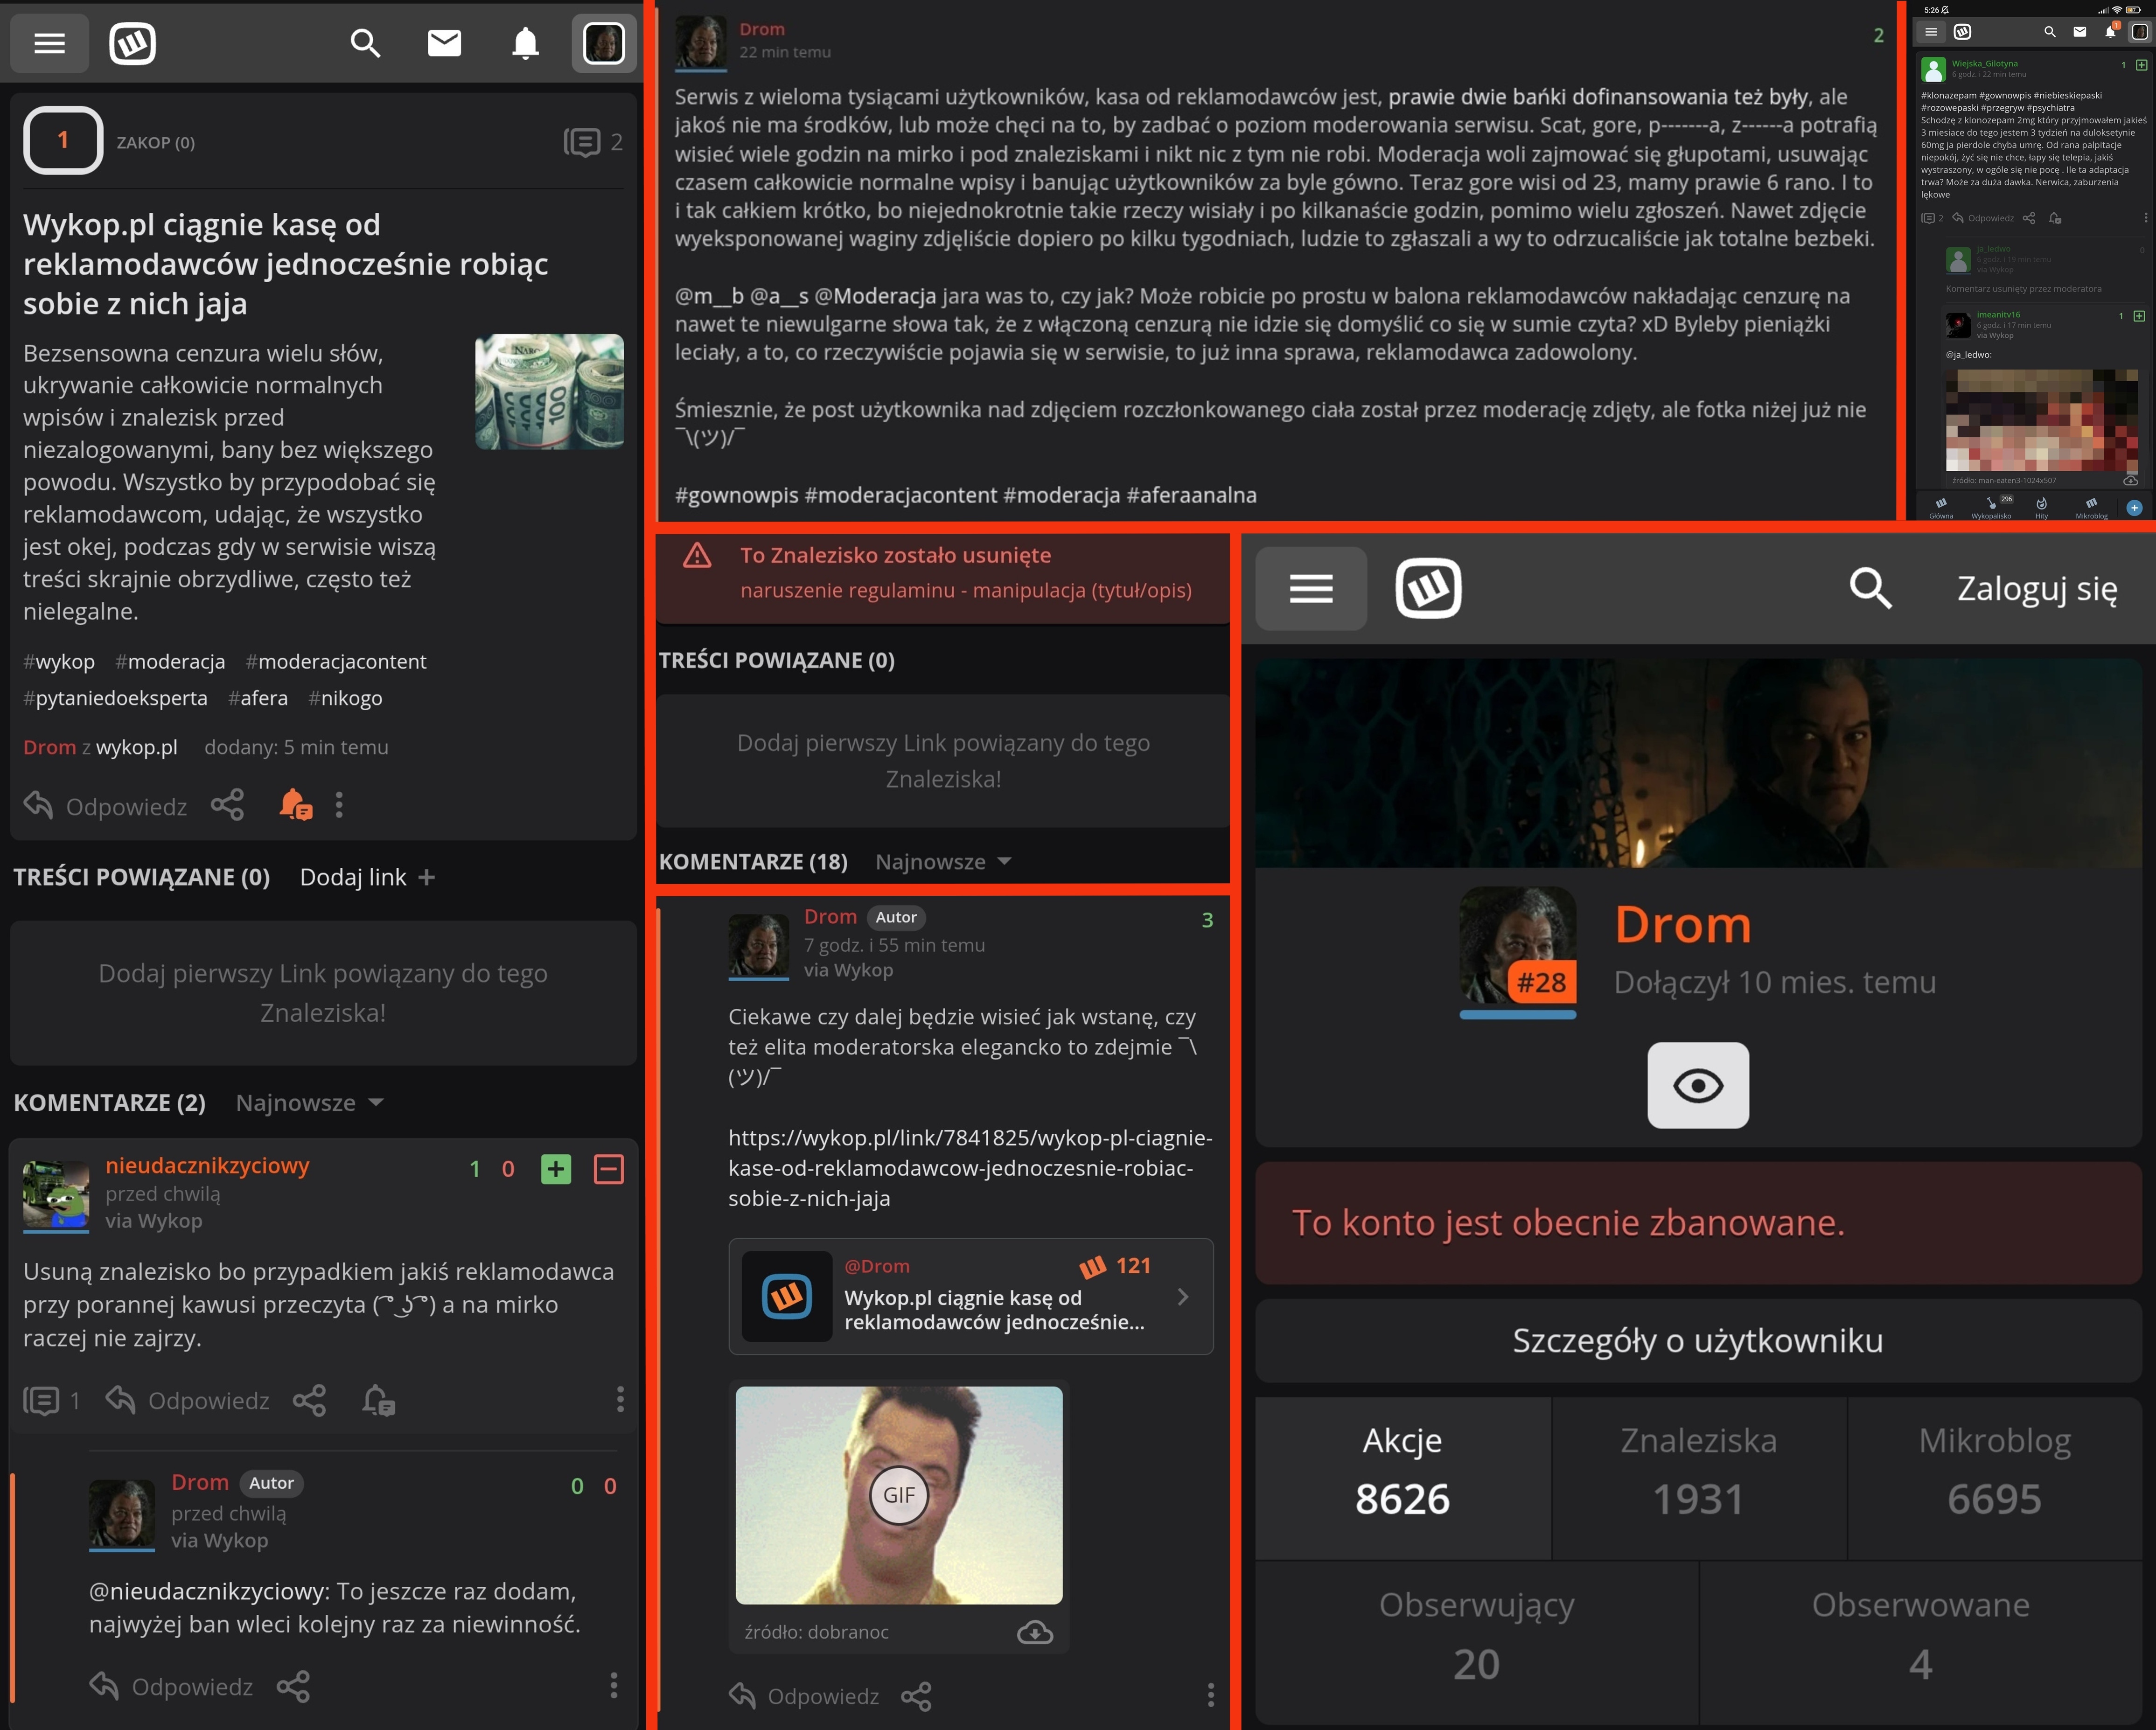The width and height of the screenshot is (2156, 1730).
Task: Click the vote count box showing 1
Action: (63, 141)
